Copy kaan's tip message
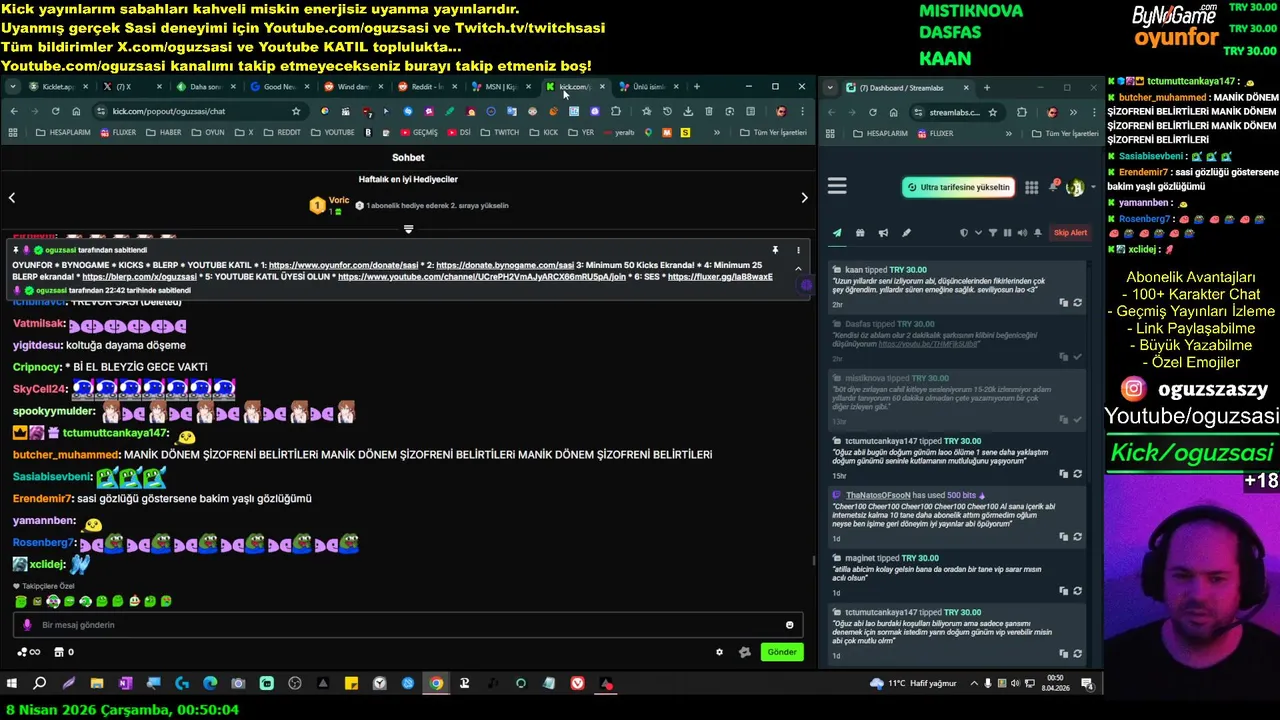The image size is (1280, 720). click(x=1064, y=302)
